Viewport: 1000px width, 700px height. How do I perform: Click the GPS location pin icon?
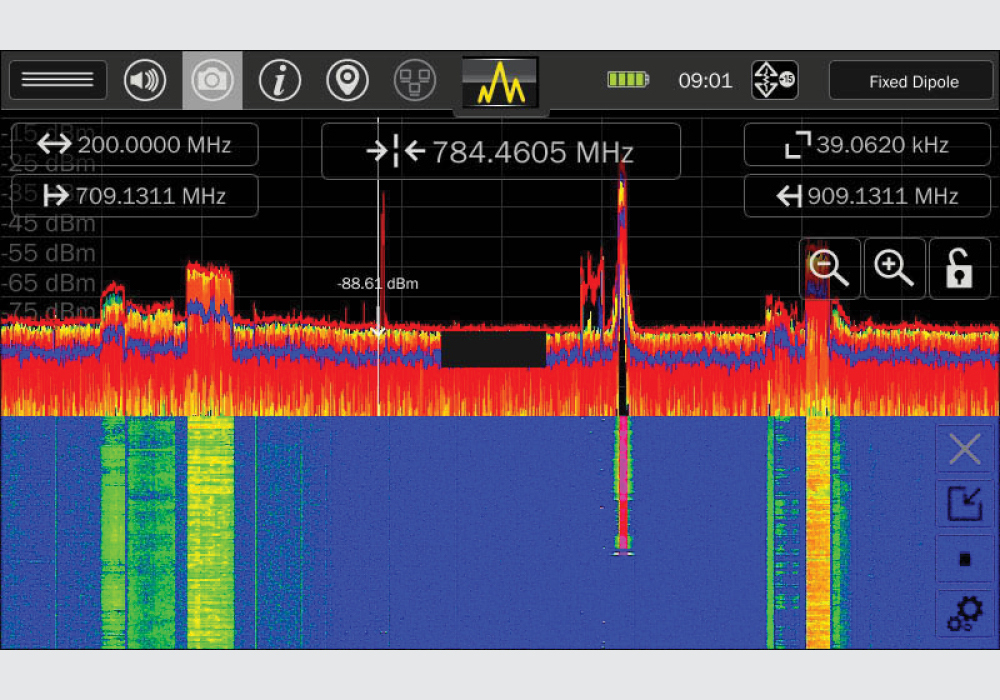pos(347,81)
